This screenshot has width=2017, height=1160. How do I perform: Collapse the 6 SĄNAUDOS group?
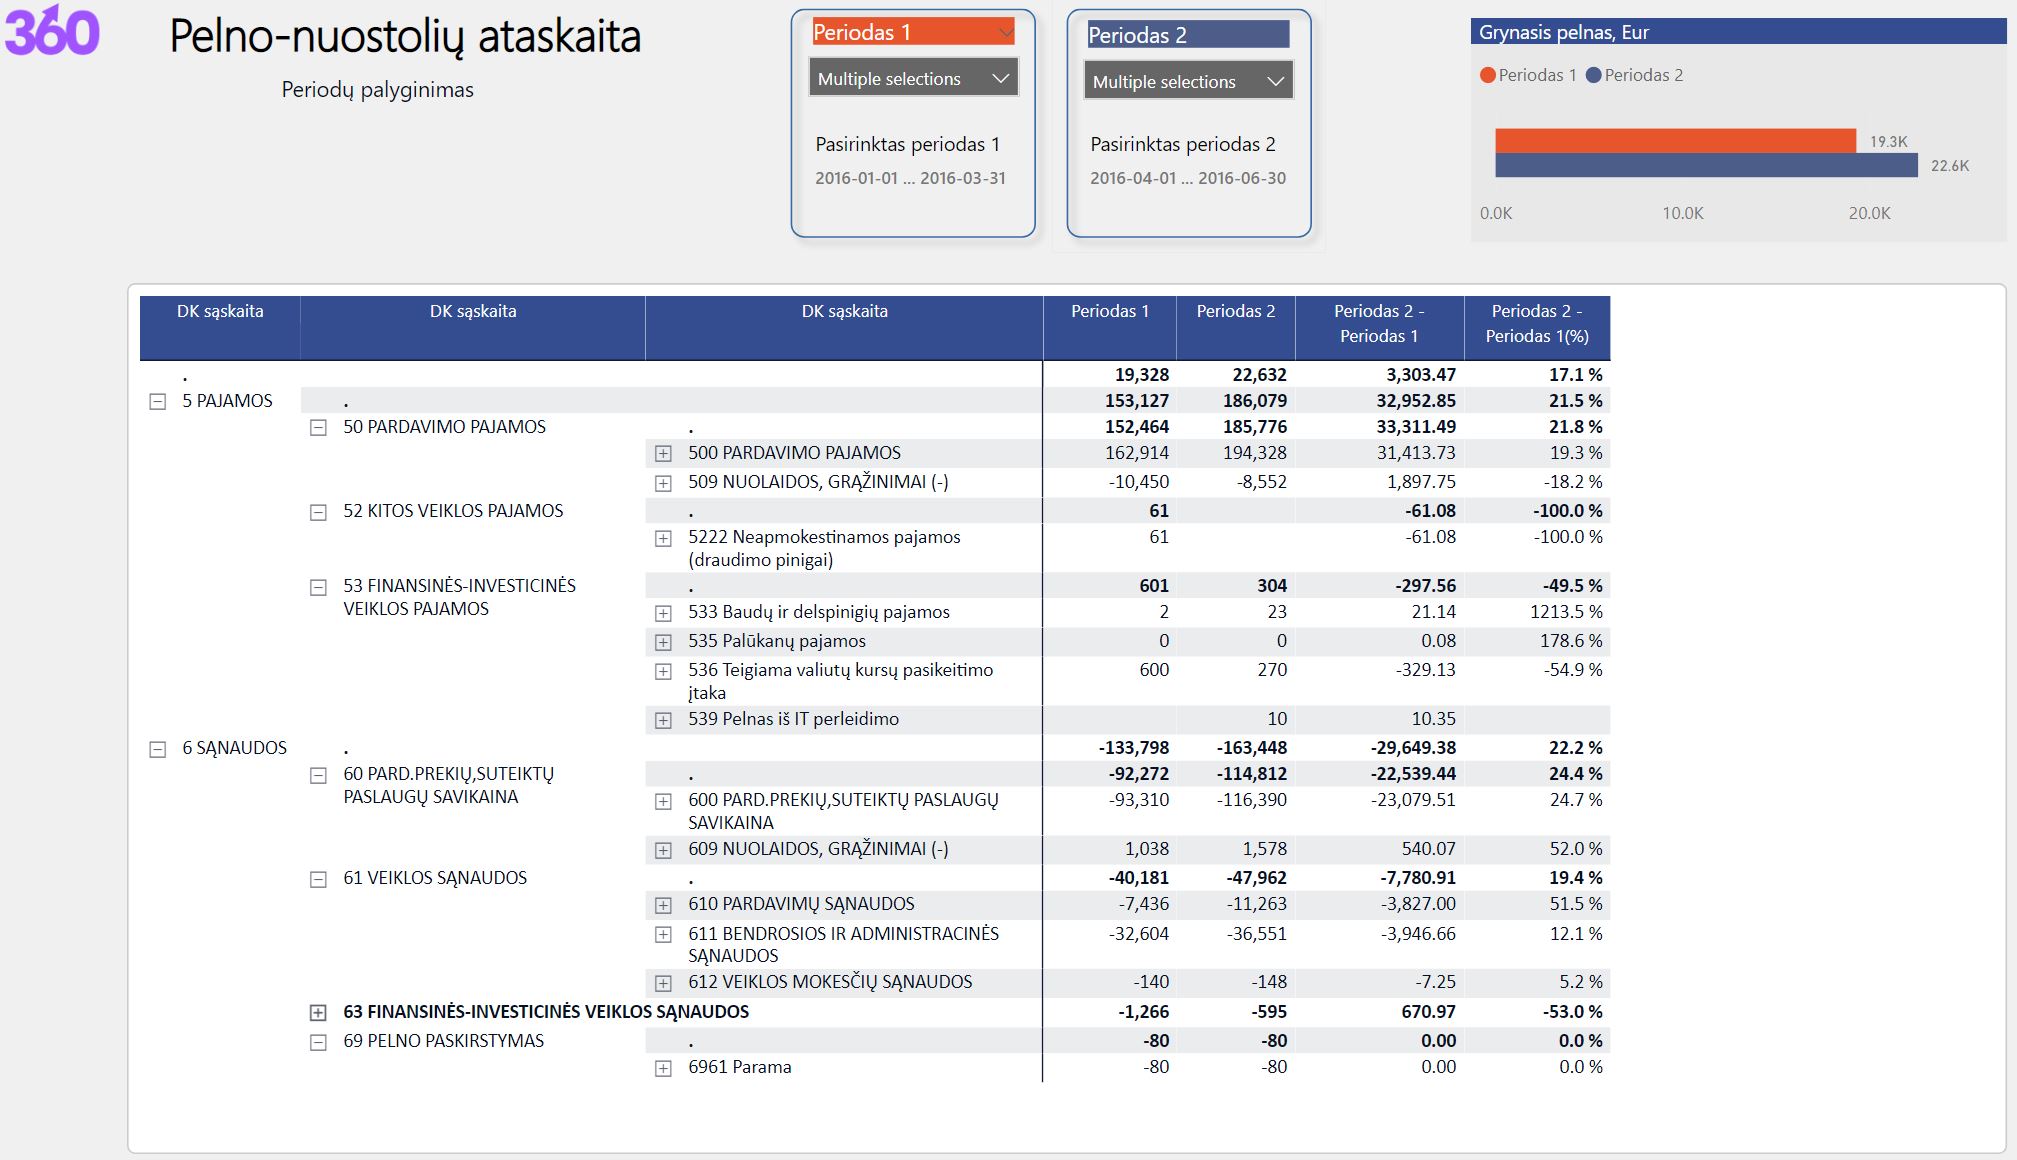coord(158,749)
